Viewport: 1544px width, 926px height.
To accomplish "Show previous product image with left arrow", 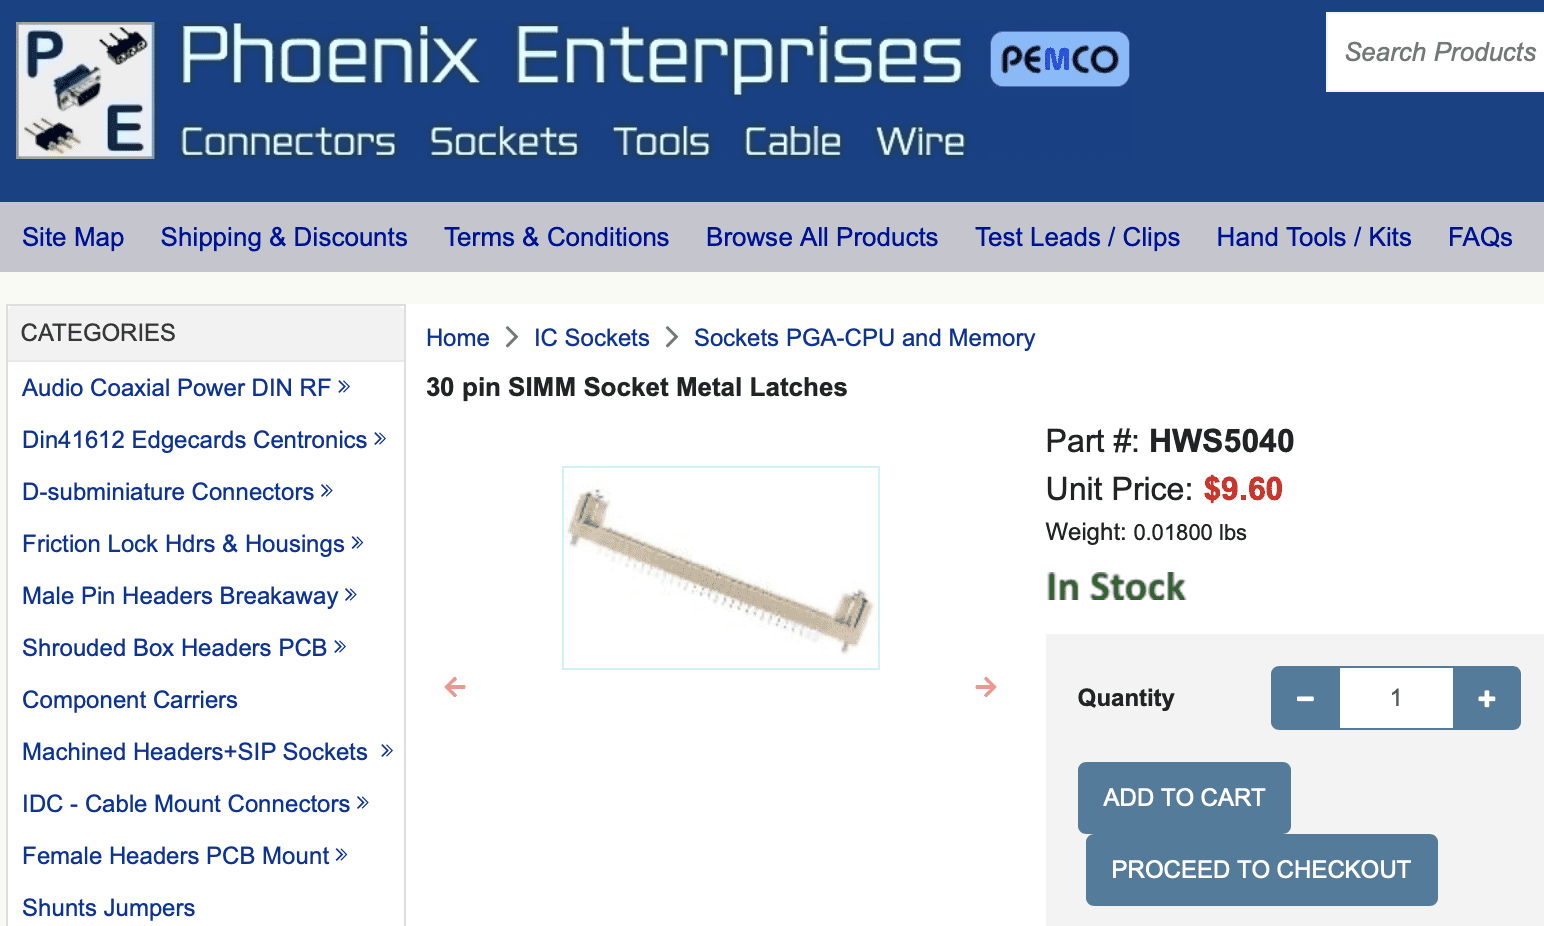I will (455, 687).
